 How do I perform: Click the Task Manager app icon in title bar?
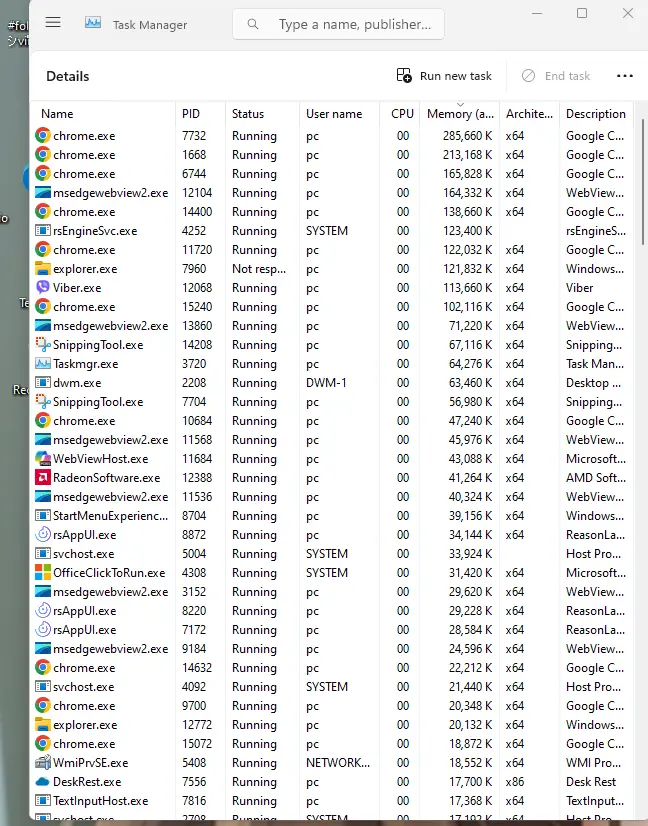coord(93,23)
